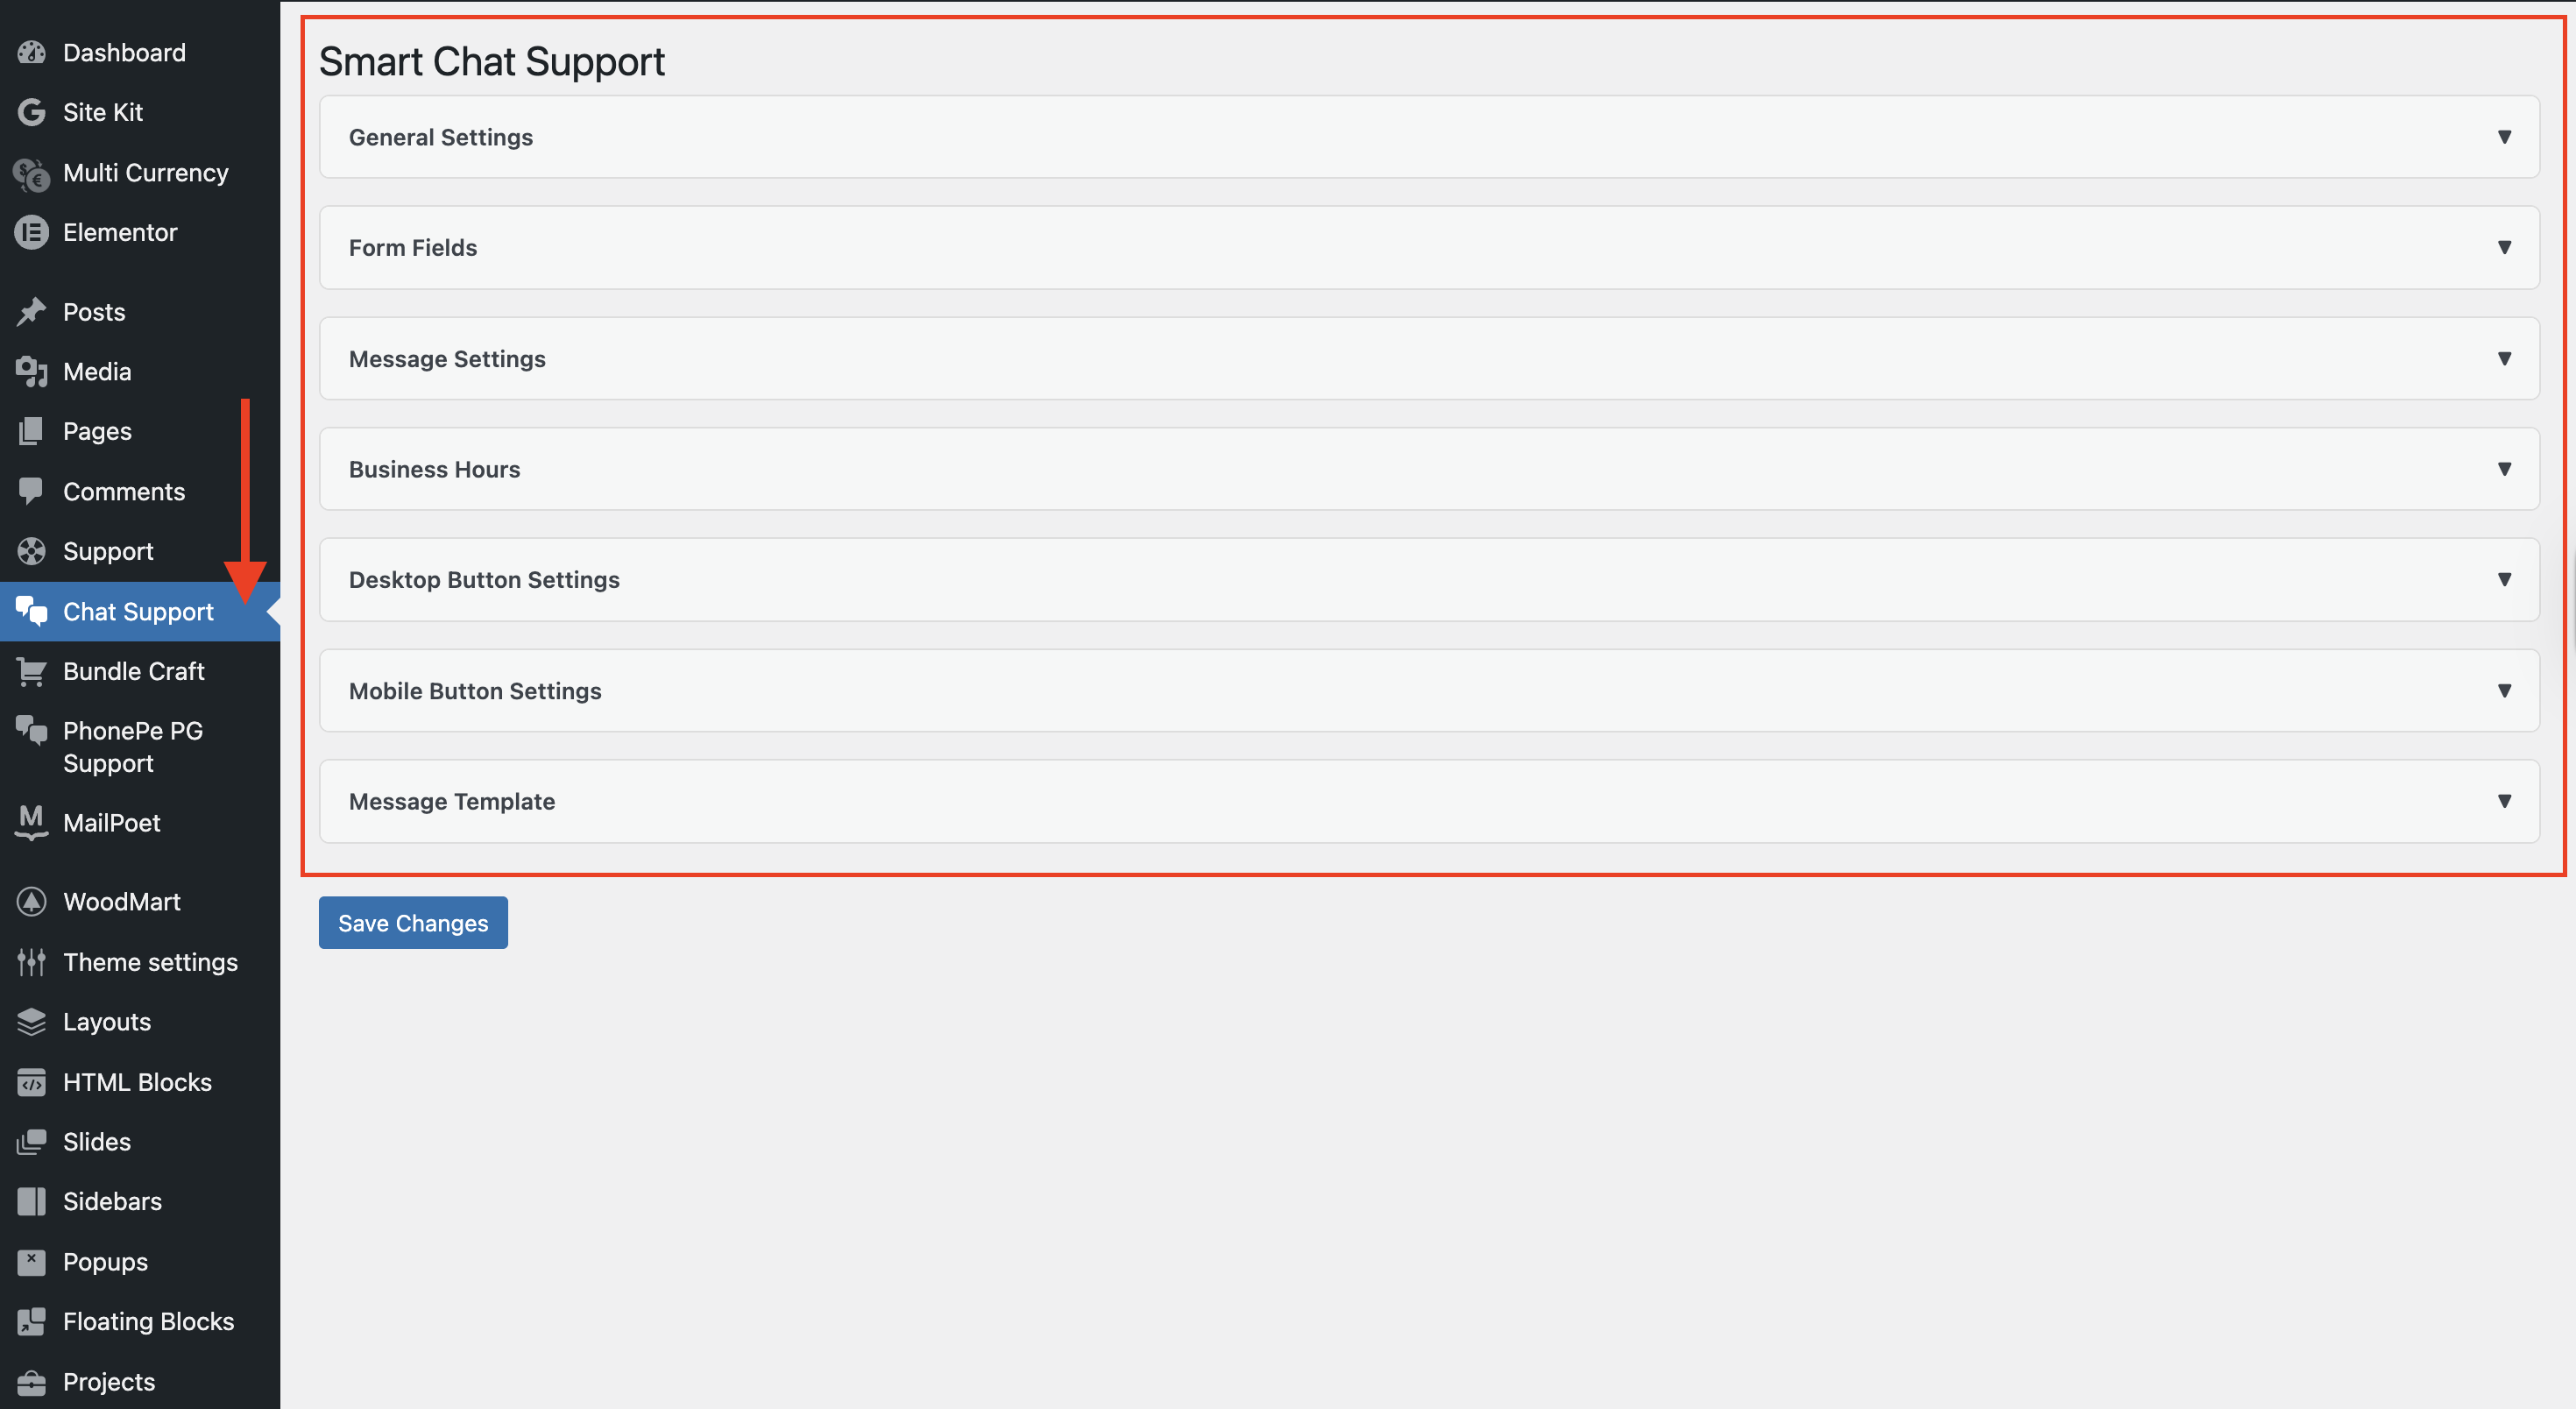Open the Pages menu item
Screen dimensions: 2576x1409
(x=97, y=431)
